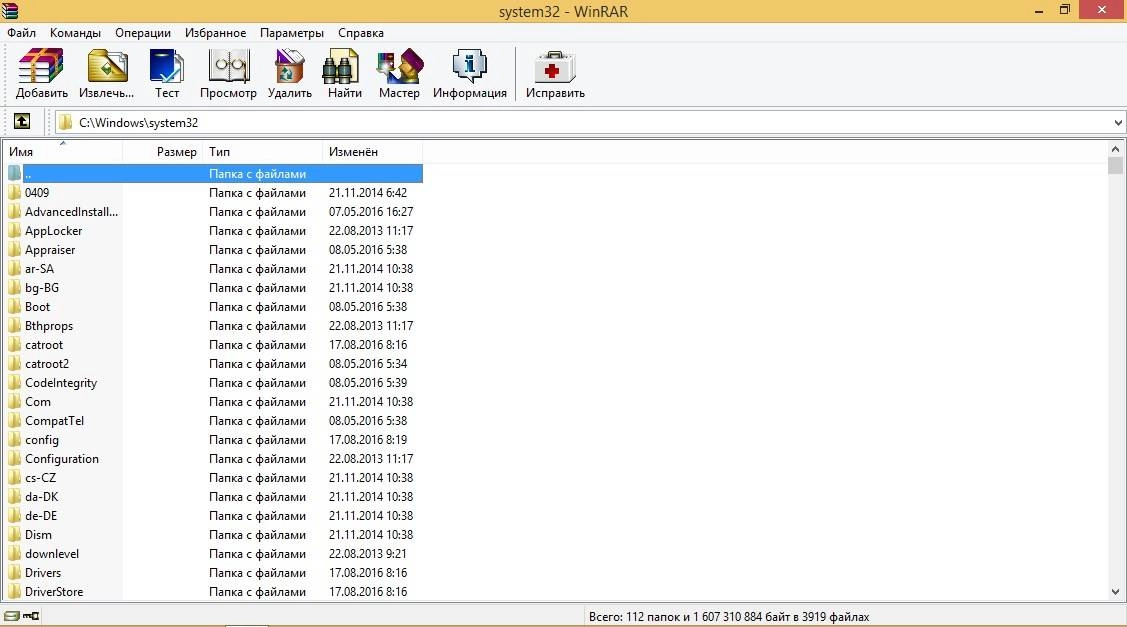Click the disk drive icon in status bar
Image resolution: width=1127 pixels, height=627 pixels.
(12, 616)
